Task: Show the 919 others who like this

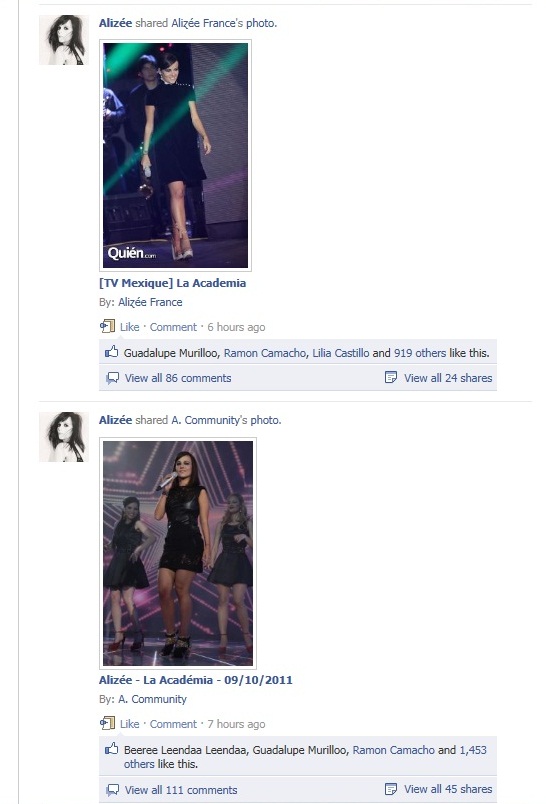Action: [x=420, y=353]
